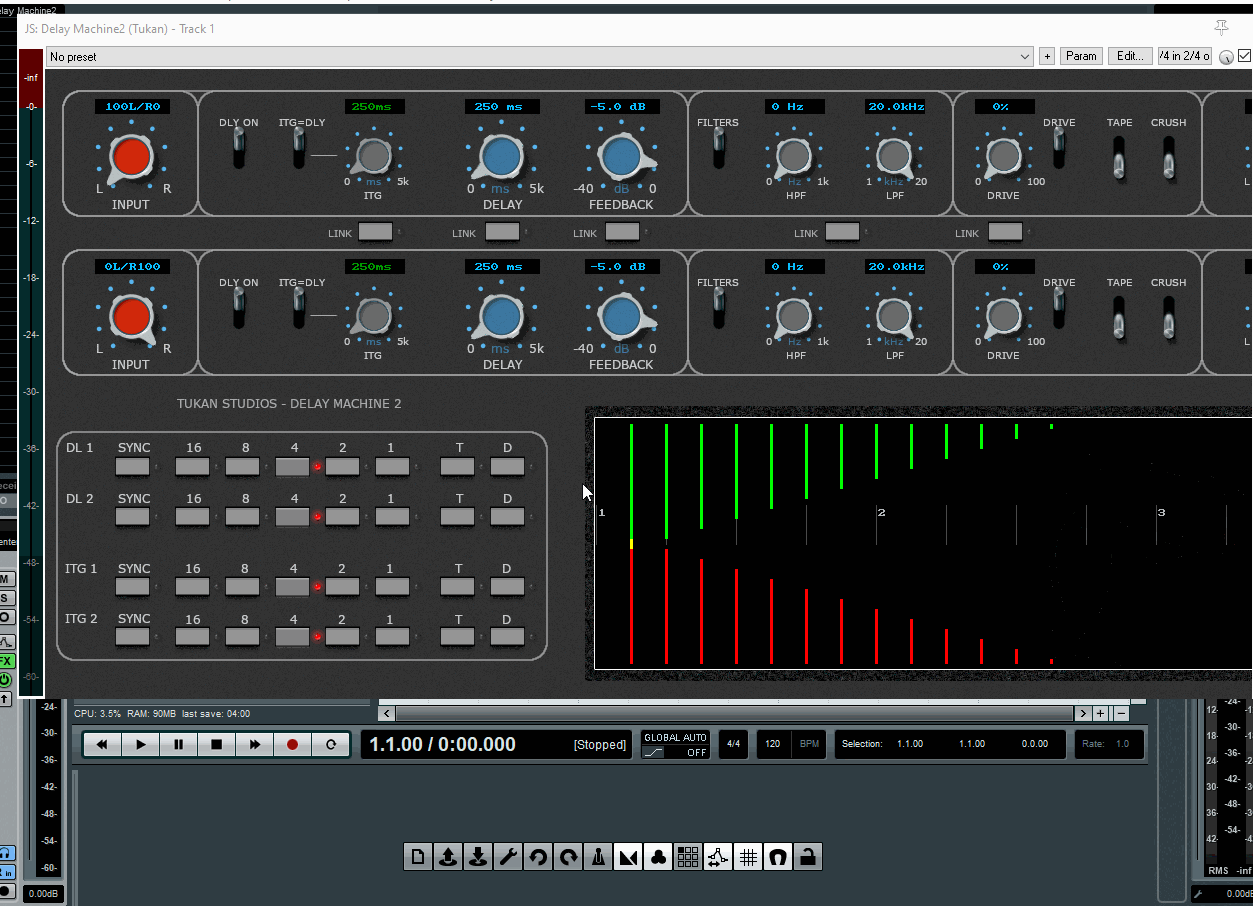Flip first row CRUSH switch

tap(1168, 158)
